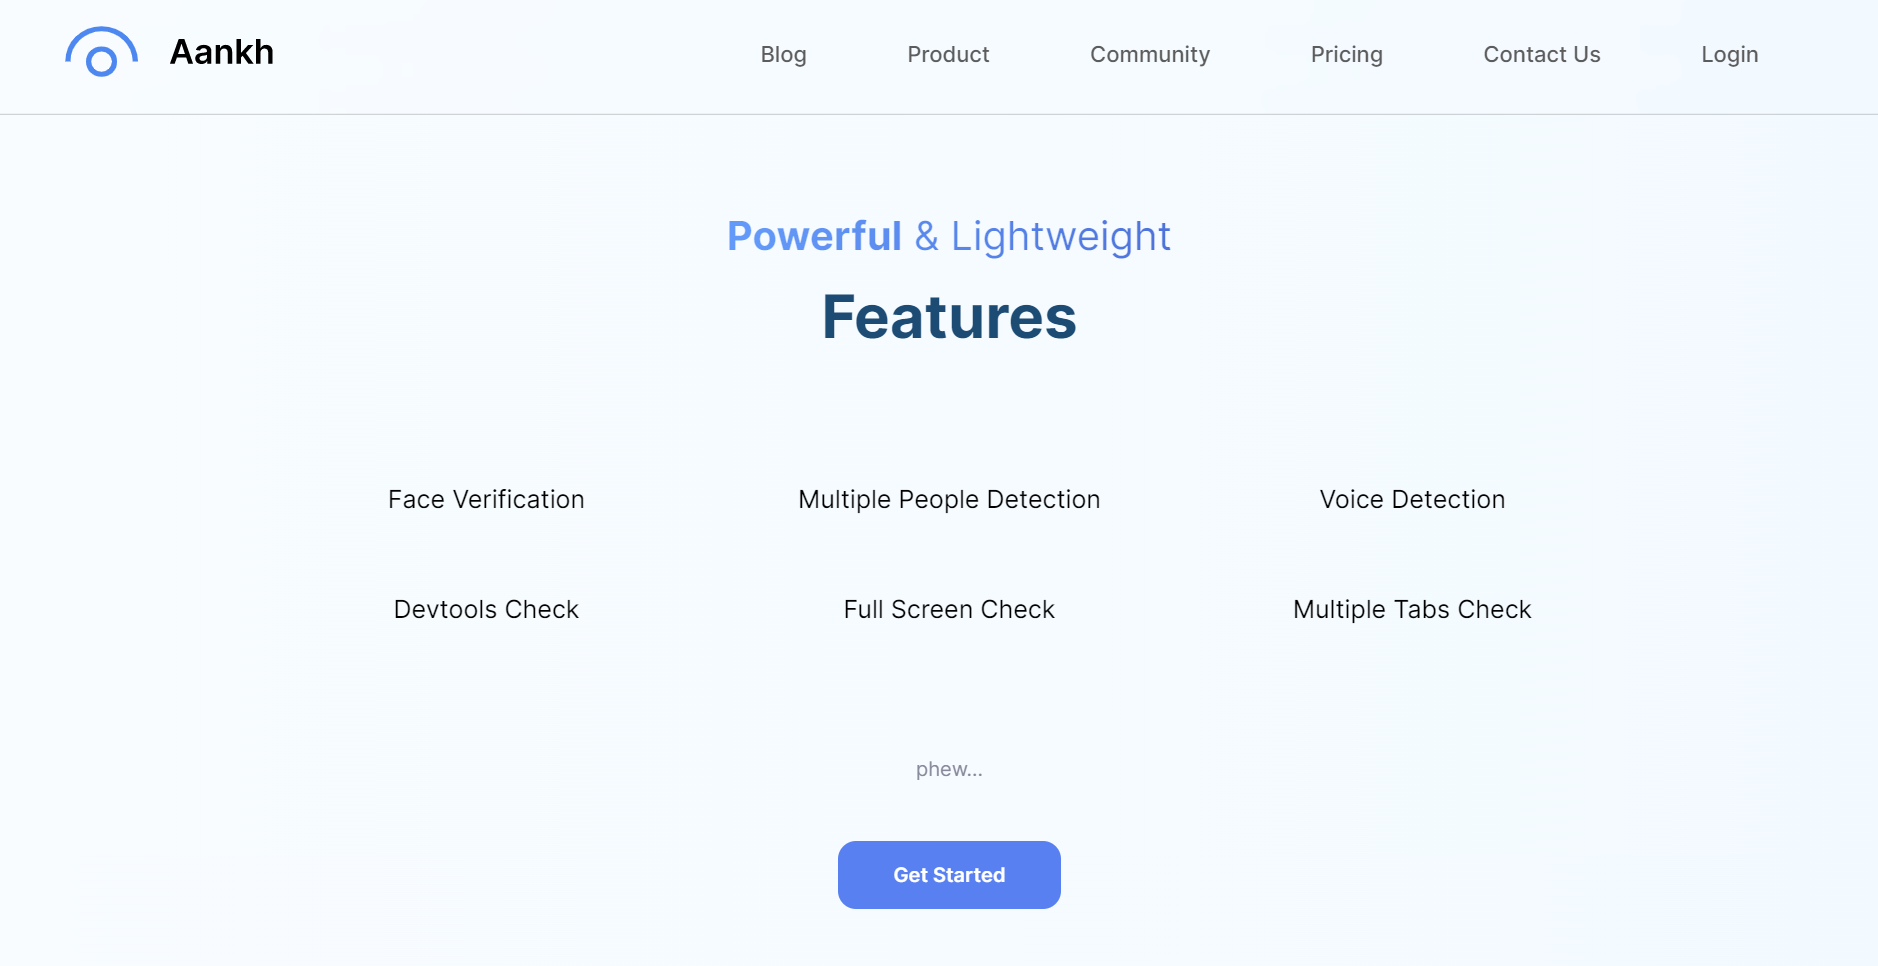Image resolution: width=1878 pixels, height=966 pixels.
Task: Click the word Powerful in subtitle
Action: click(814, 237)
